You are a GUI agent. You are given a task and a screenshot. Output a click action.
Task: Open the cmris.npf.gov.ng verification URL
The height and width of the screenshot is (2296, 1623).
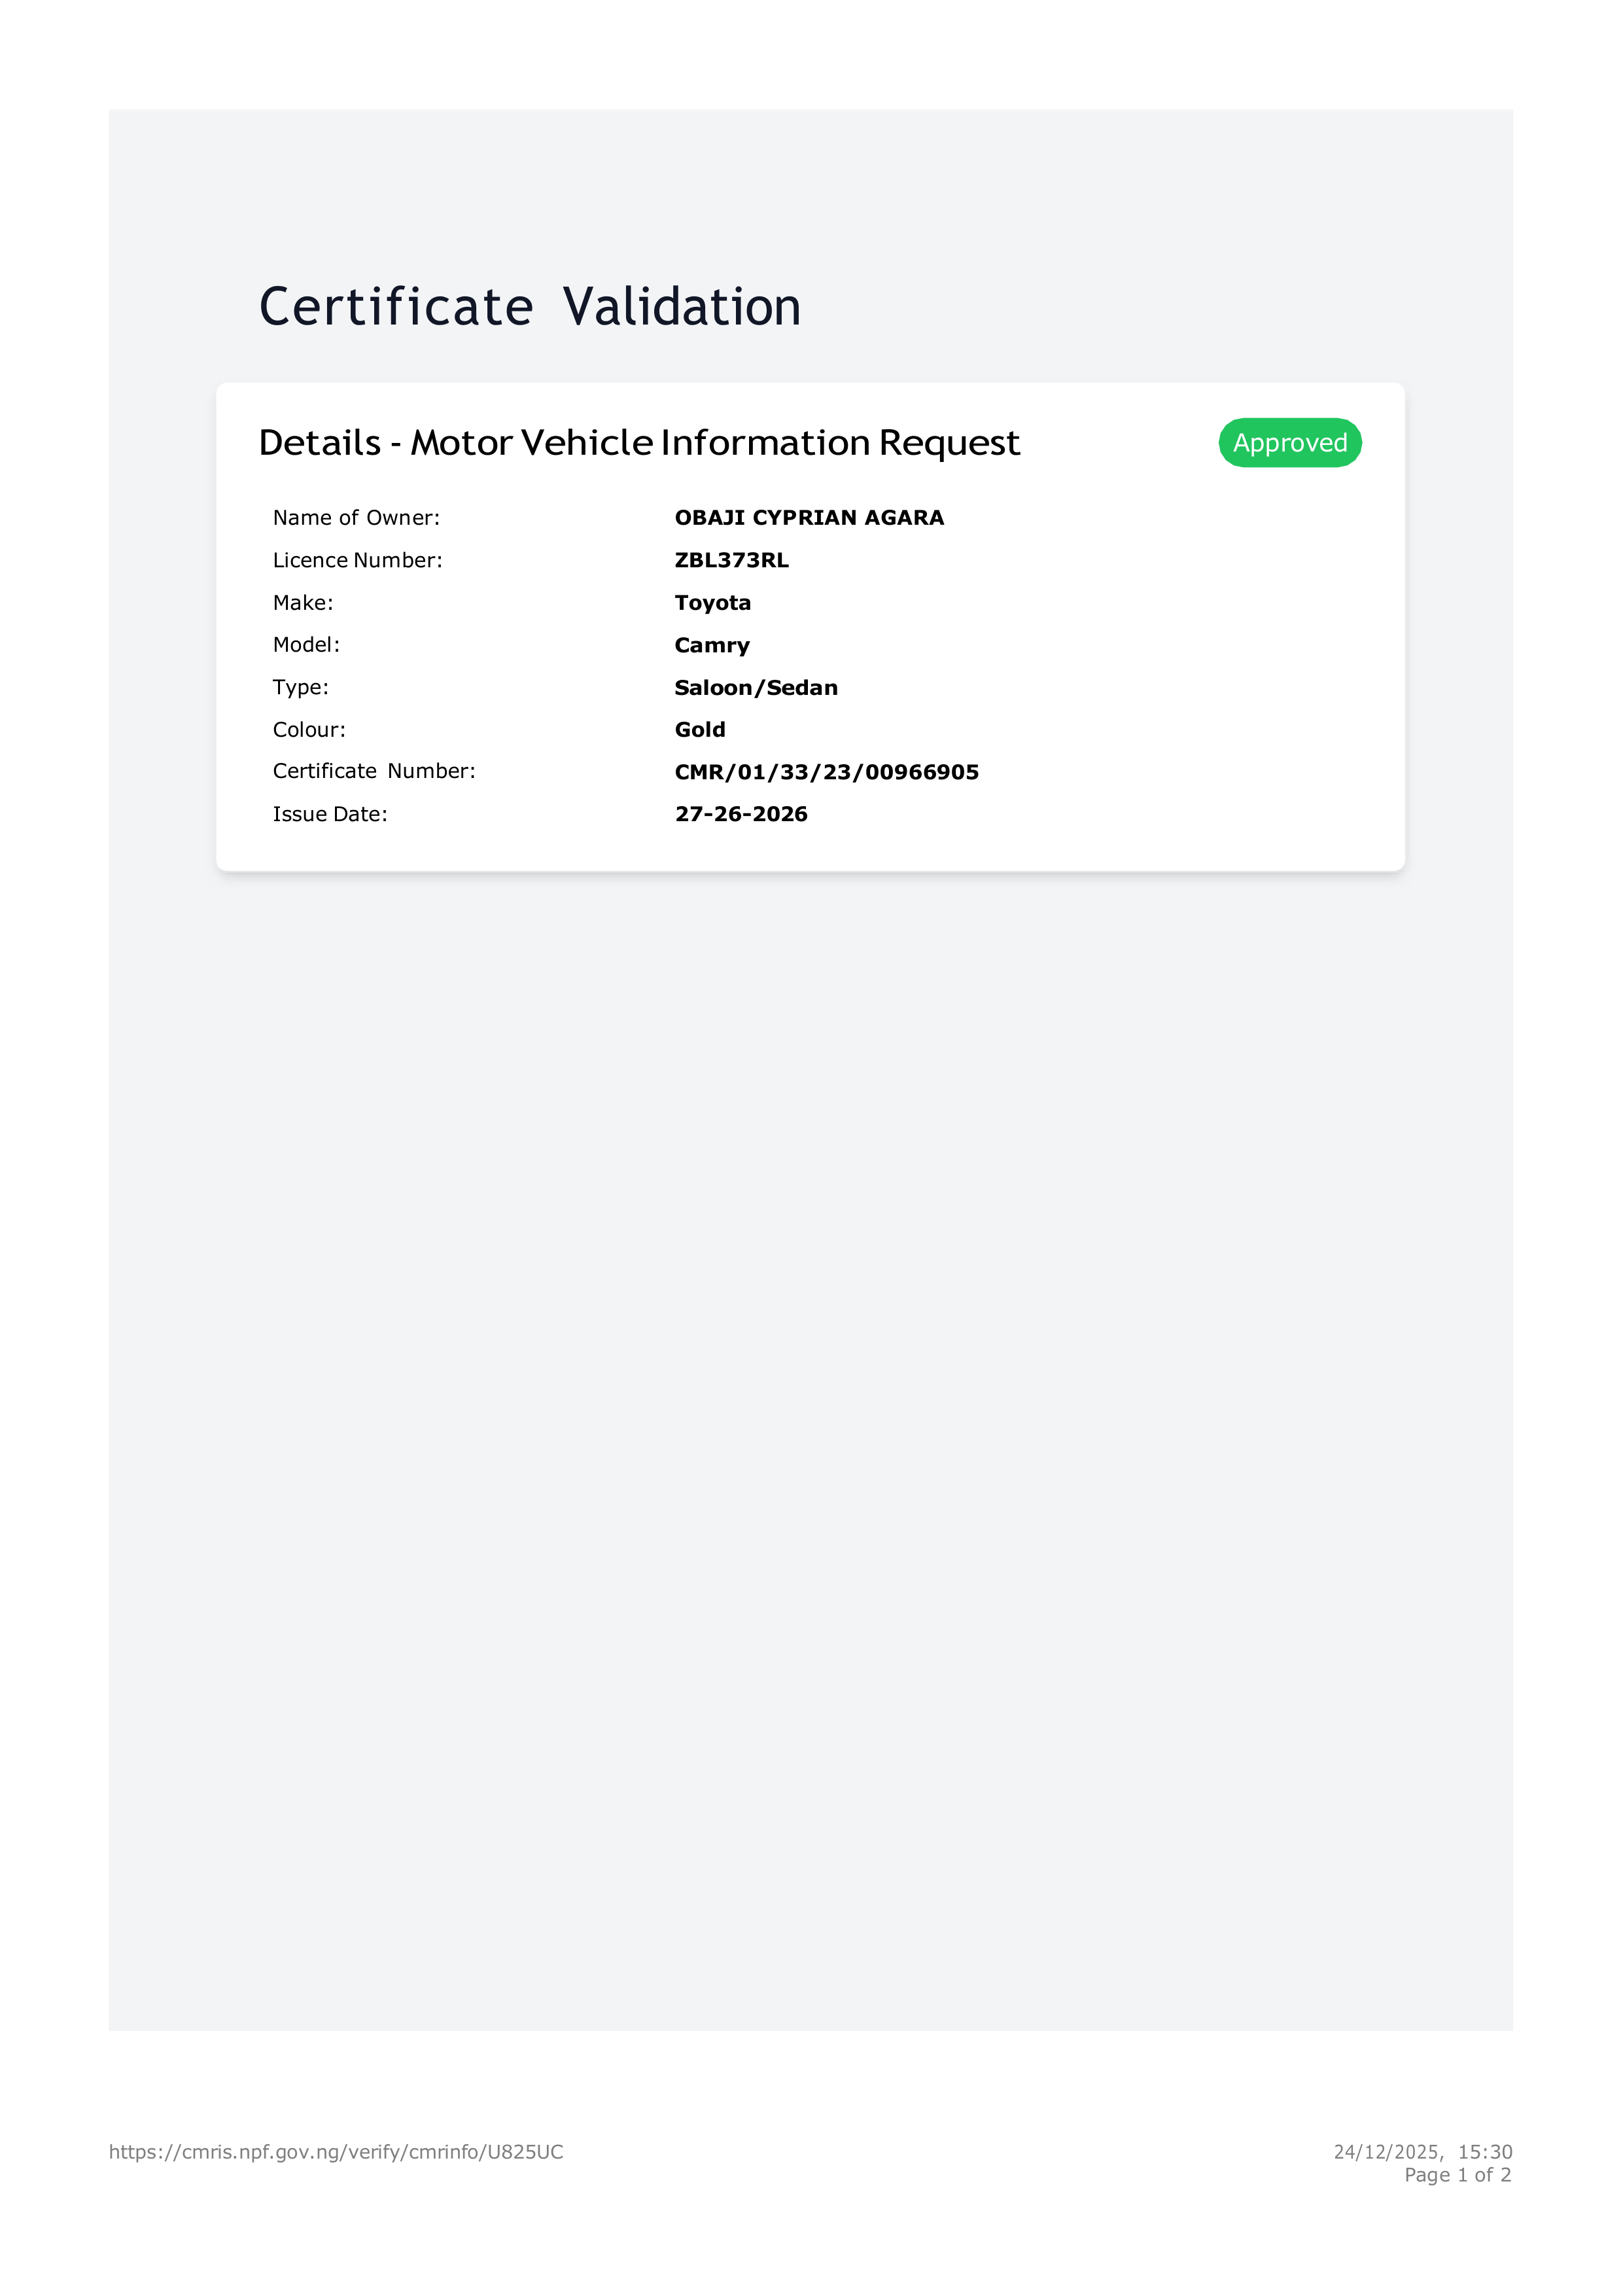point(336,2151)
